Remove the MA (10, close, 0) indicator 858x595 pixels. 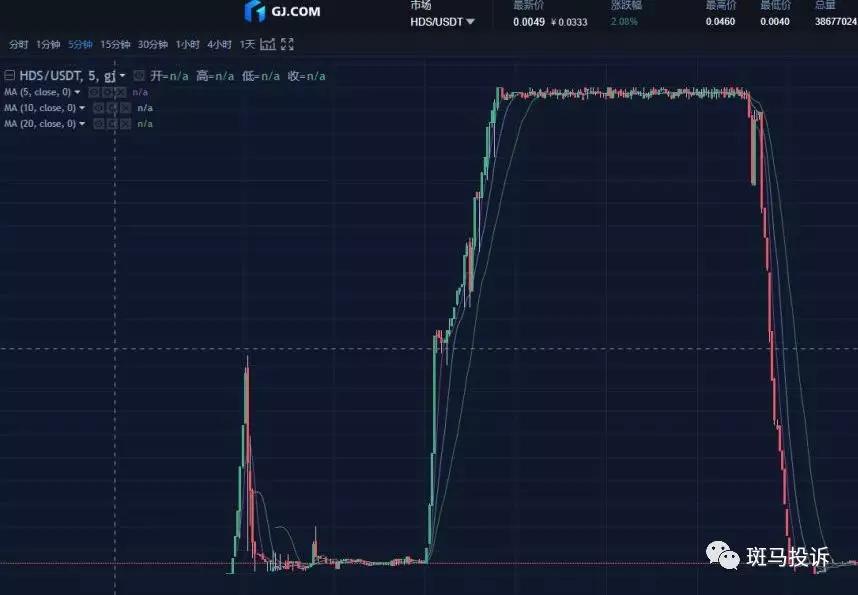point(124,108)
